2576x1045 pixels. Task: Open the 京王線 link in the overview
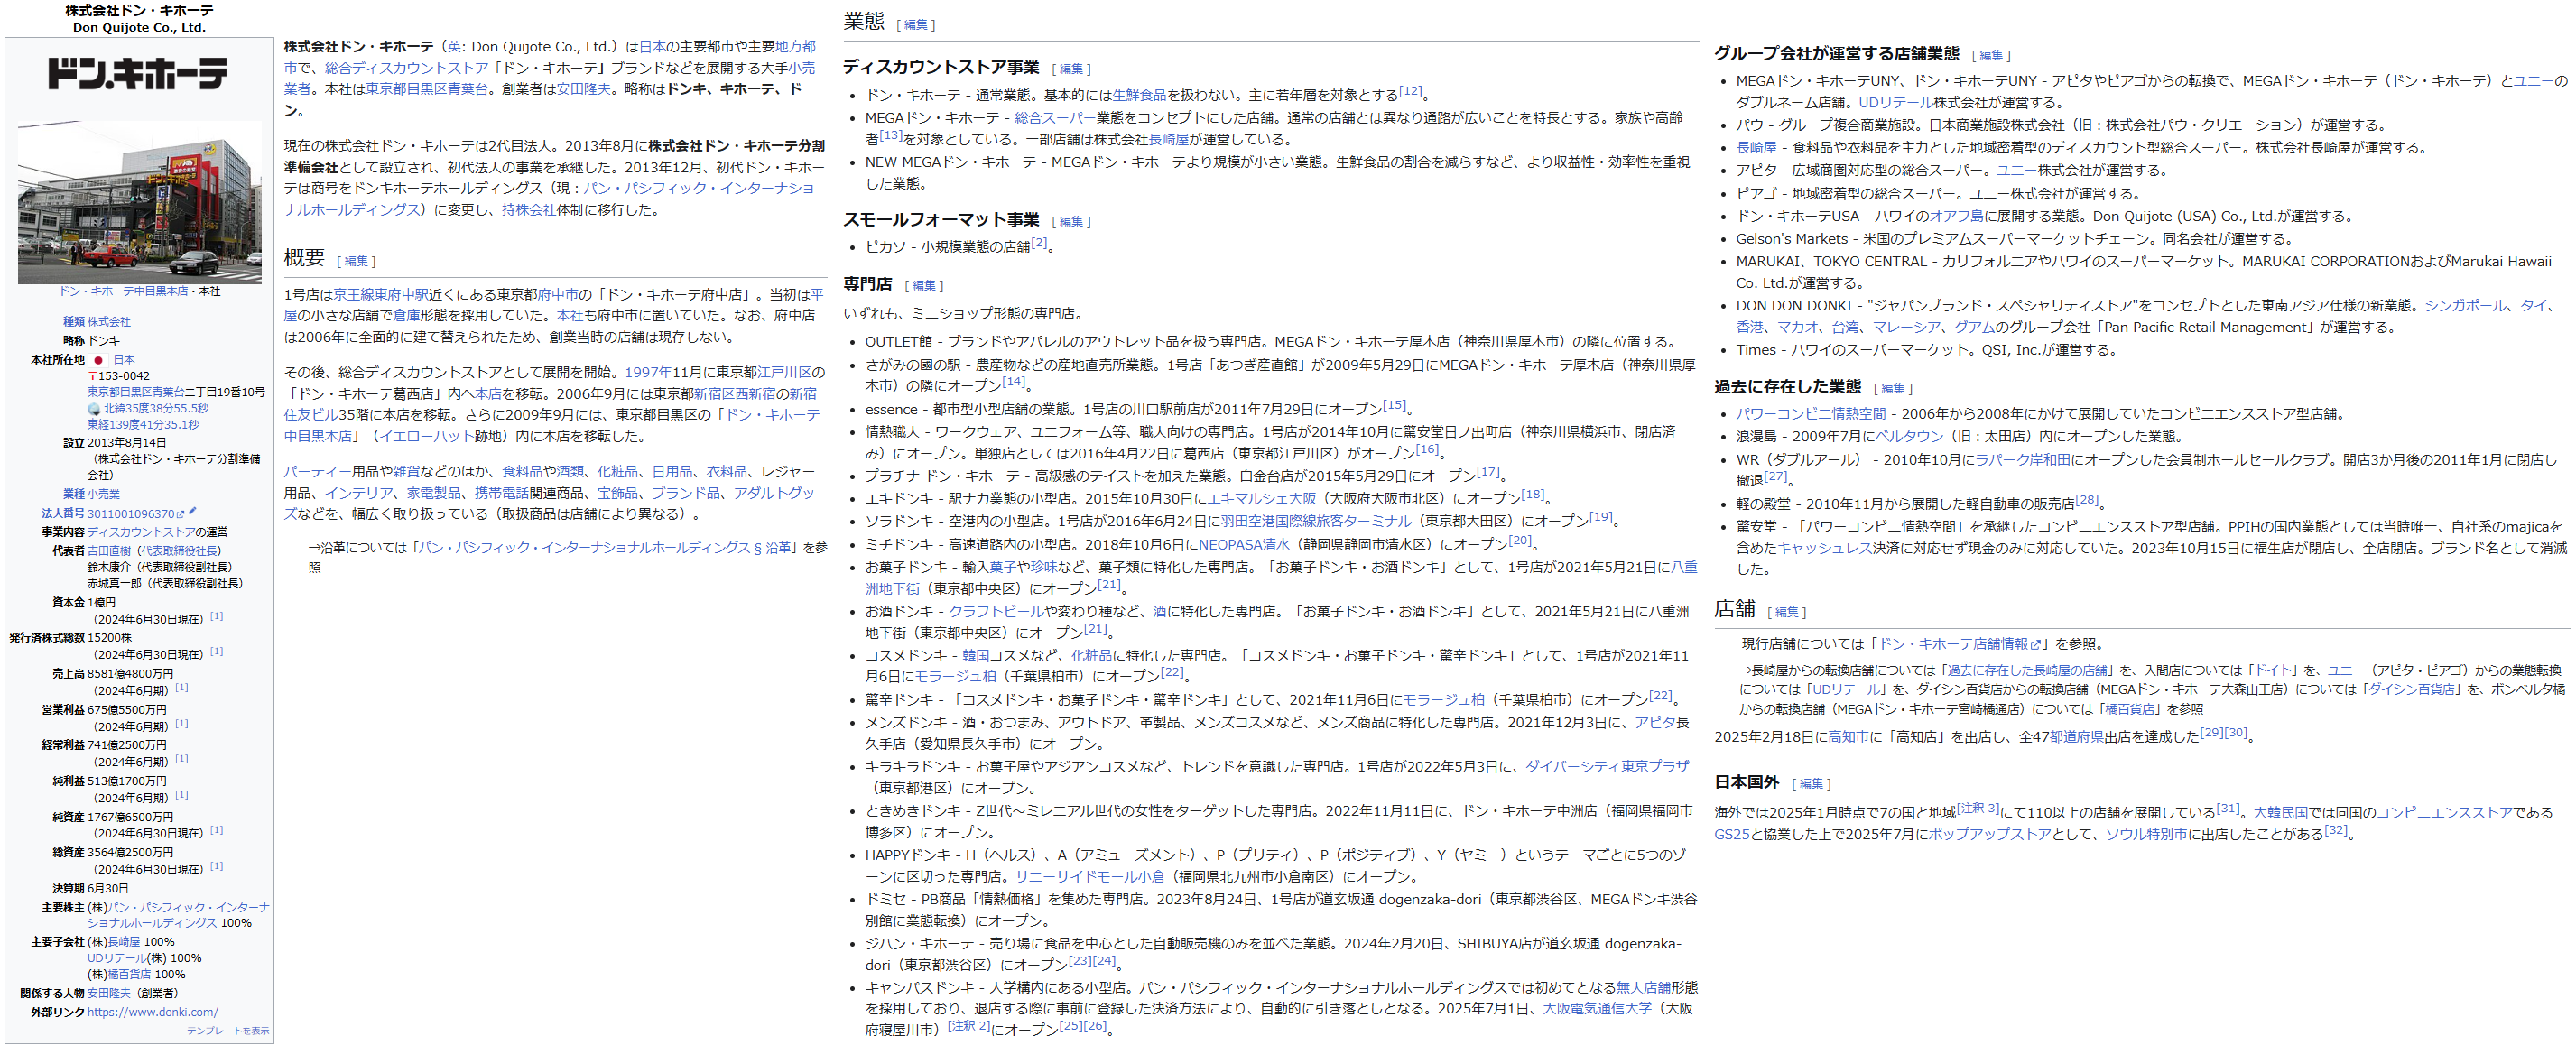tap(354, 295)
